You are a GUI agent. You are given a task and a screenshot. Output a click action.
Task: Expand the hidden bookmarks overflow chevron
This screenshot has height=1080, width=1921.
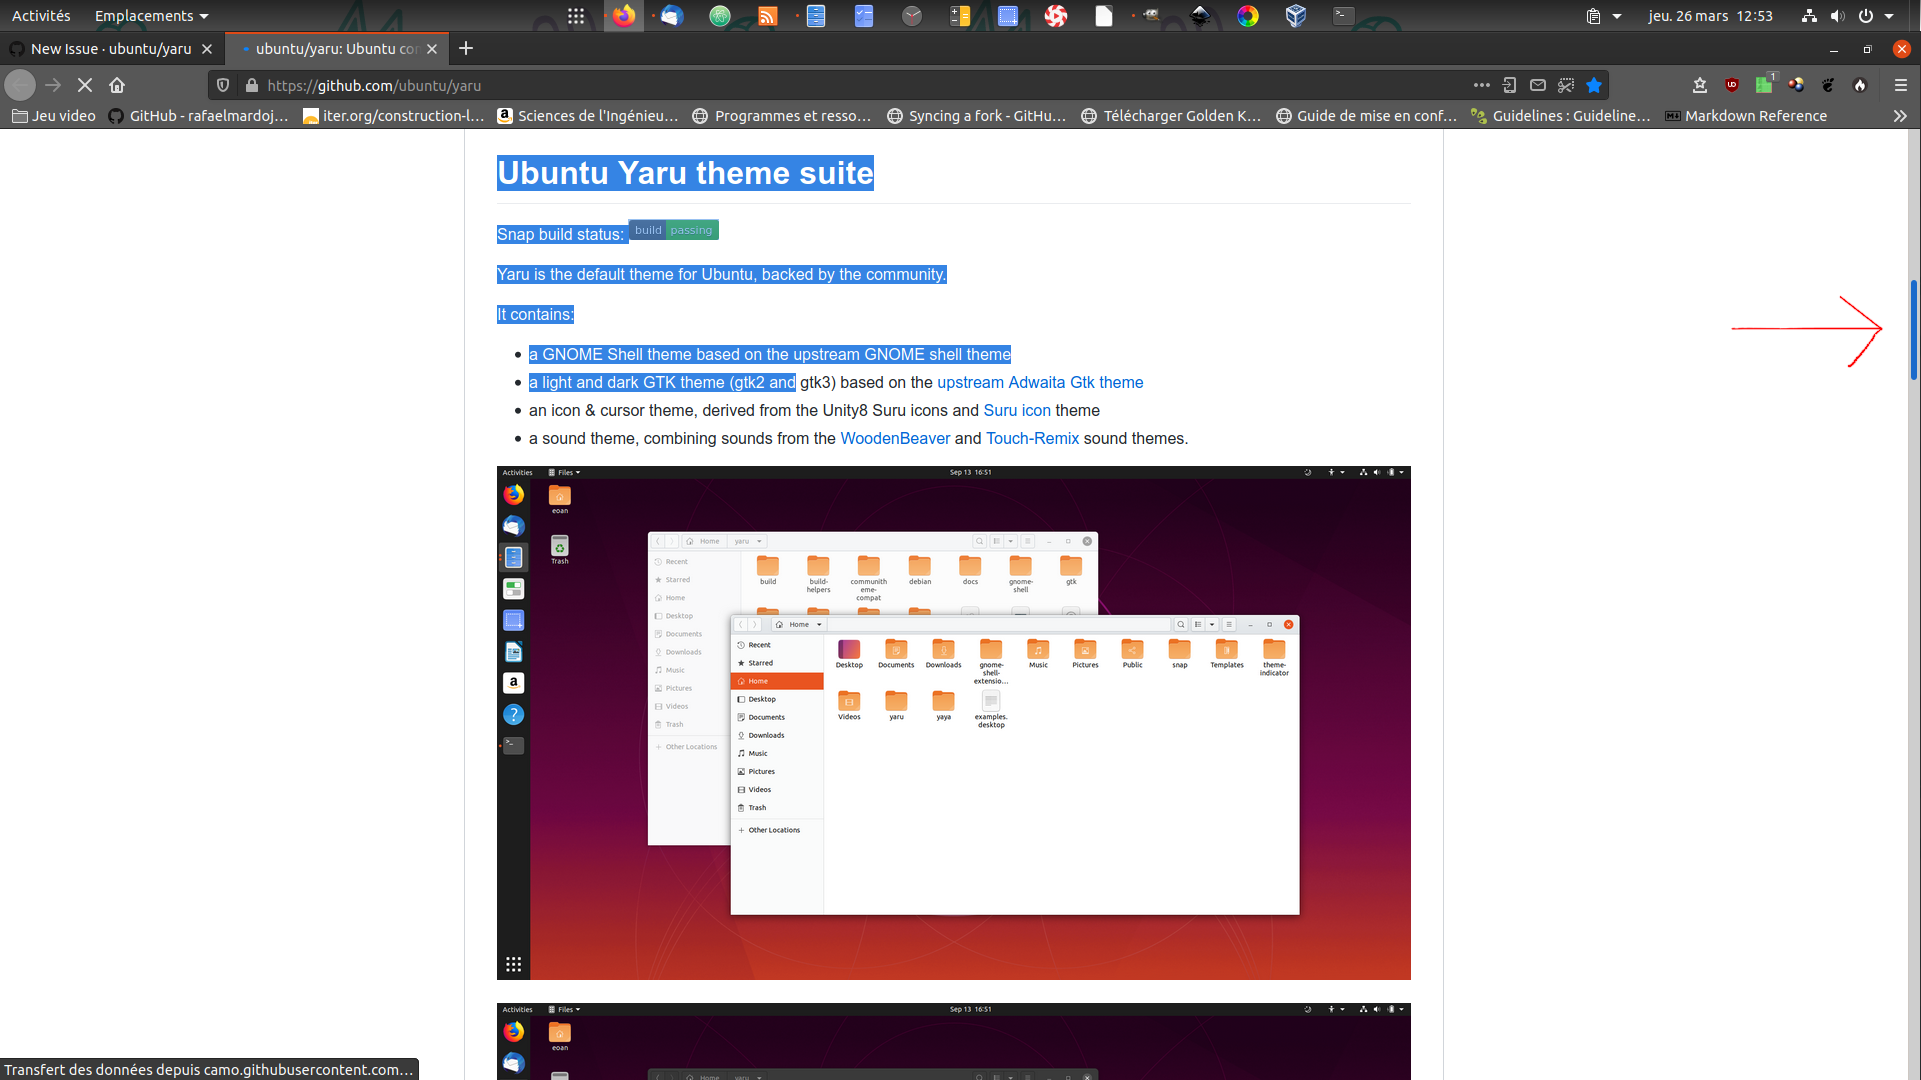[x=1899, y=116]
